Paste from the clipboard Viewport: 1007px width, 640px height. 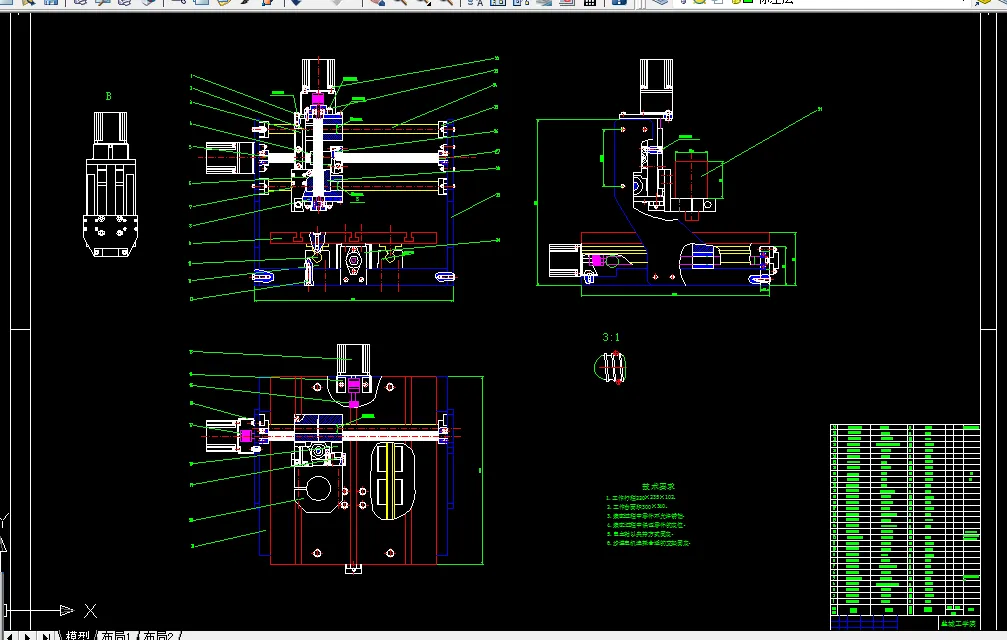click(x=224, y=4)
